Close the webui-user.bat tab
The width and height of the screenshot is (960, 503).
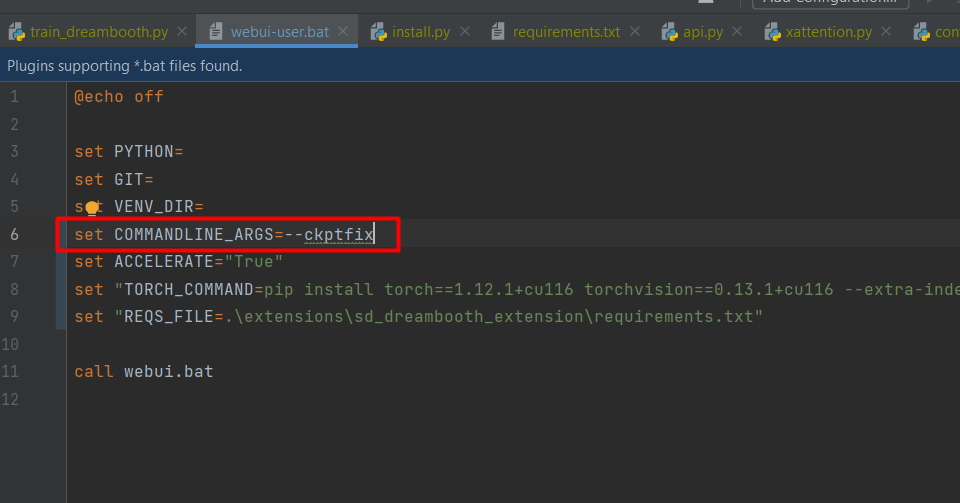pyautogui.click(x=343, y=31)
